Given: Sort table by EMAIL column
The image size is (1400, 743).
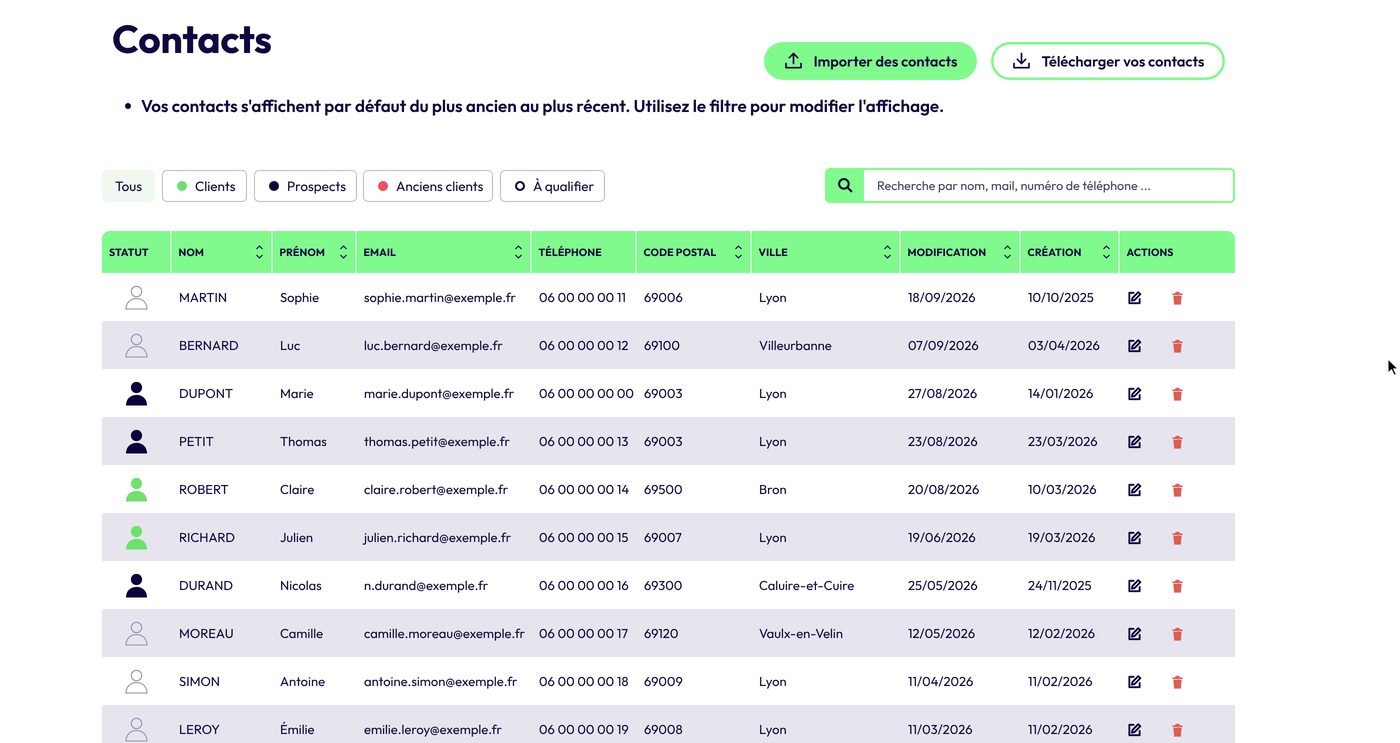Looking at the screenshot, I should (518, 252).
